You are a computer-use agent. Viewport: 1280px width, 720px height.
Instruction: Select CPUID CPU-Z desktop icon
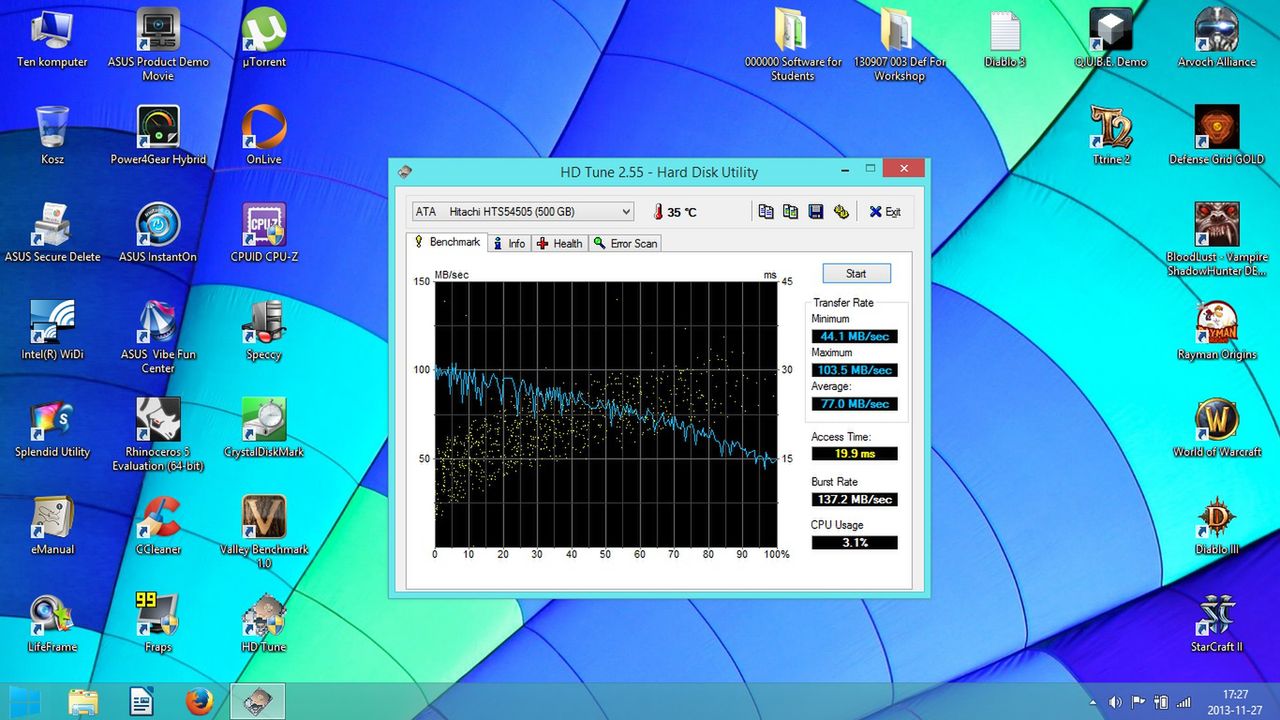pos(264,233)
